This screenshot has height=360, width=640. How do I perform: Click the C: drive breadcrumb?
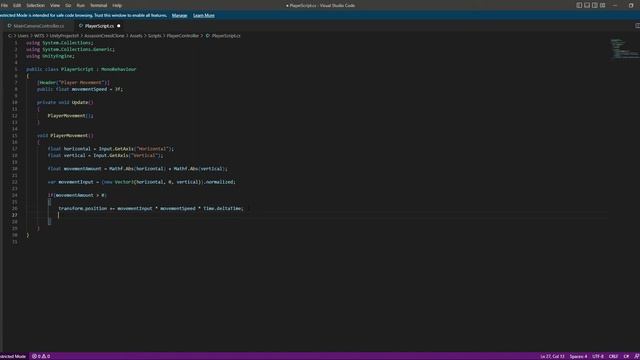pyautogui.click(x=10, y=36)
